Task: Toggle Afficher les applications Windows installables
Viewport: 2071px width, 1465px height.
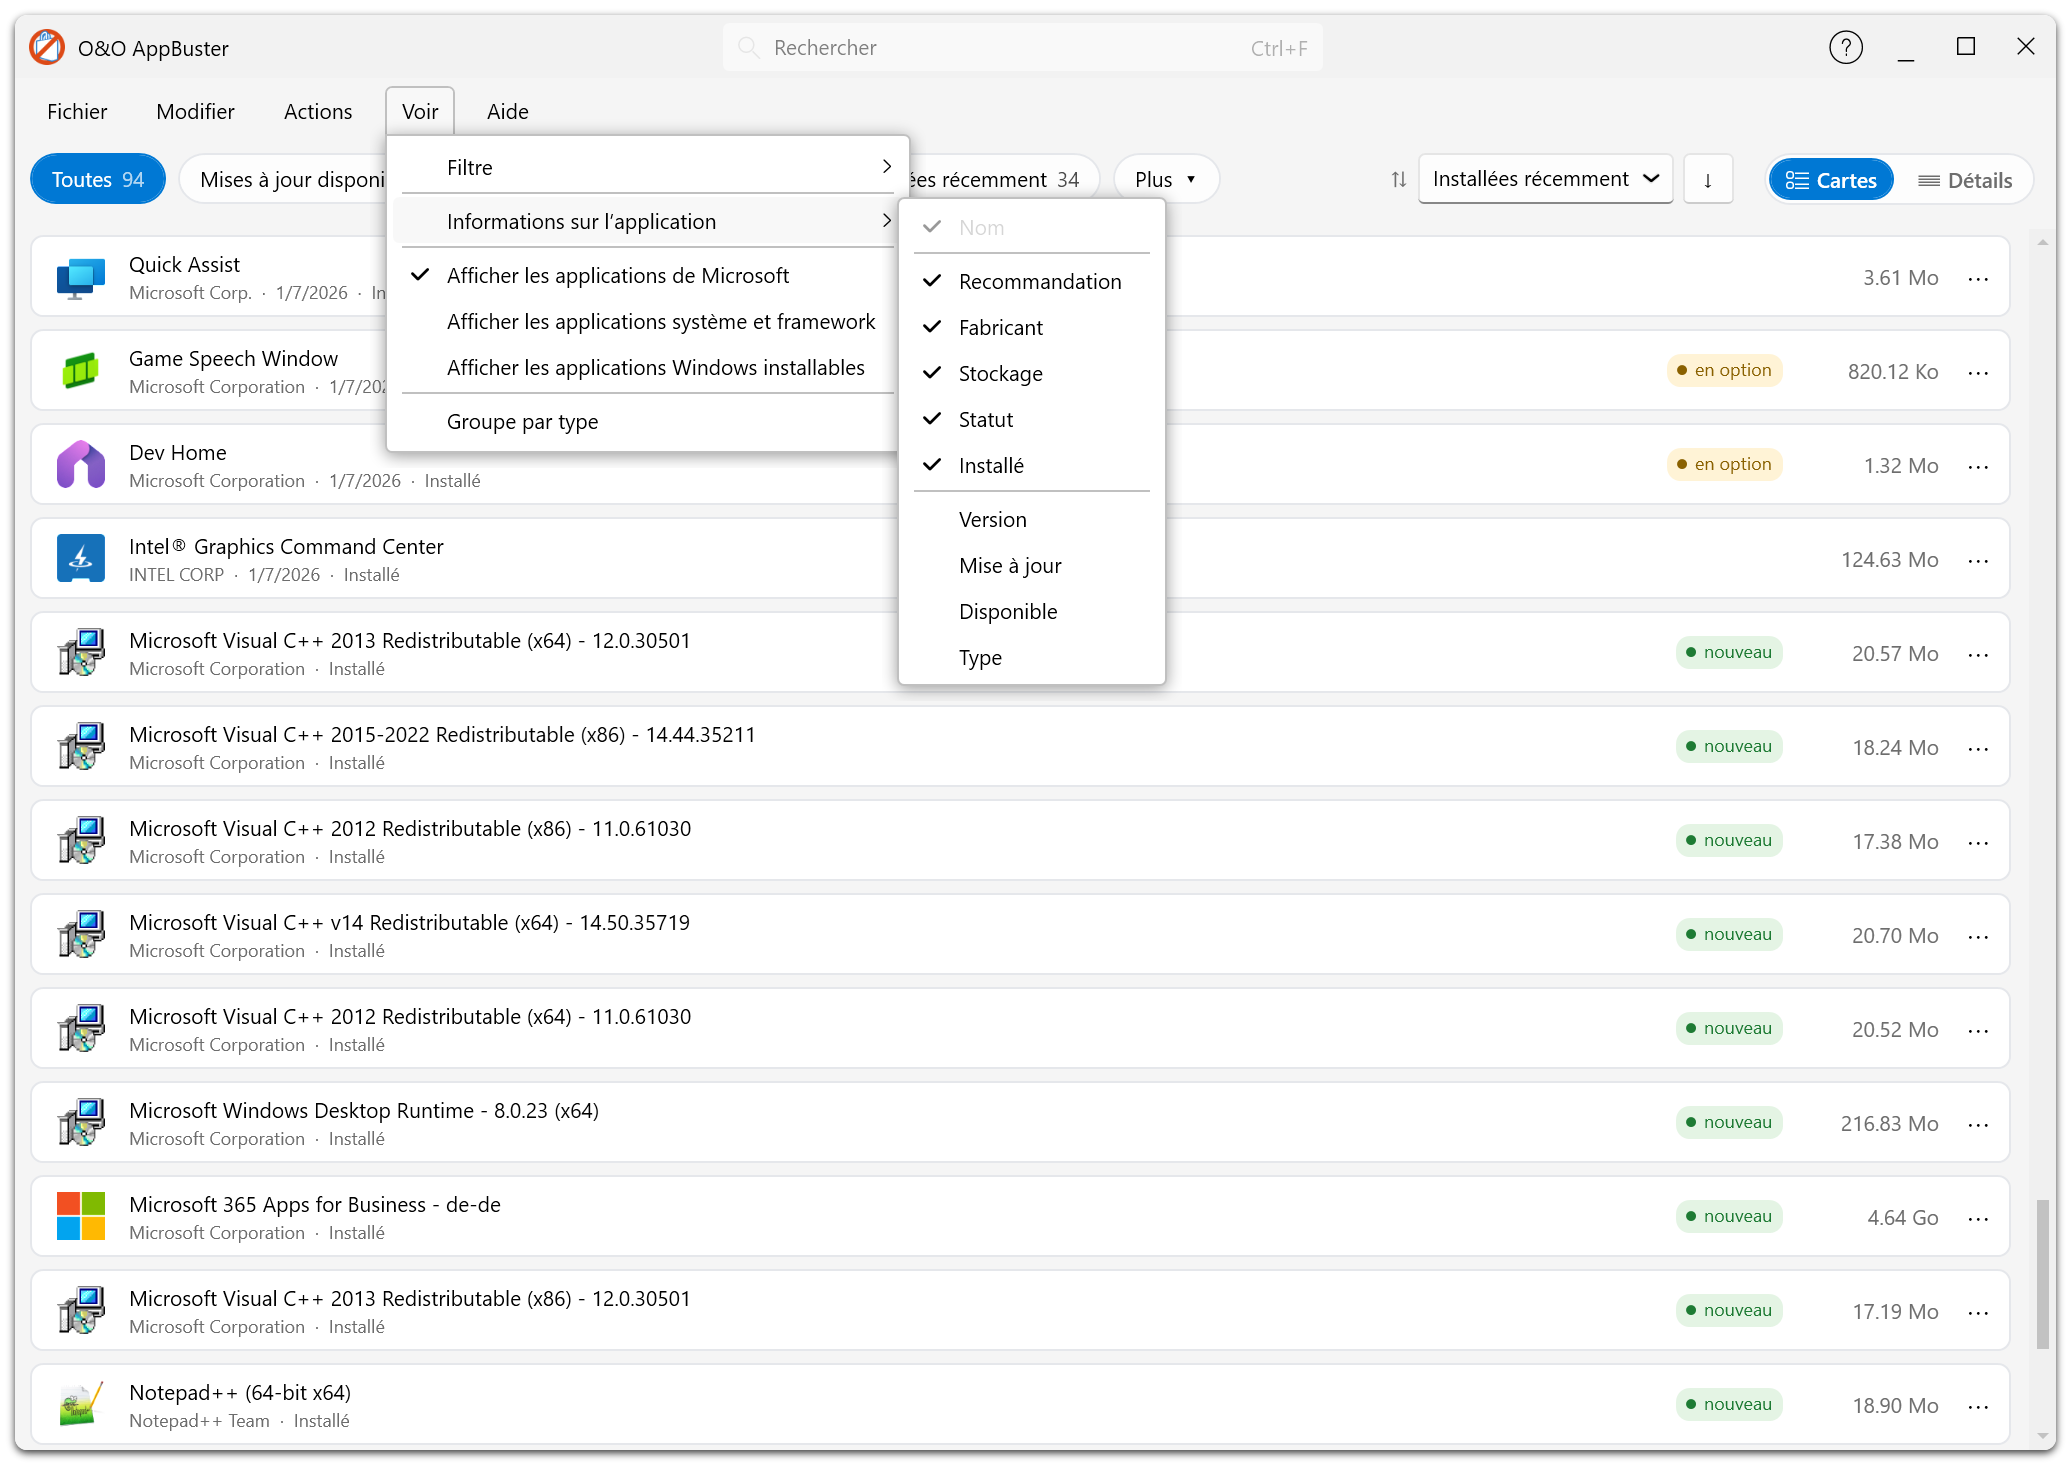Action: (648, 368)
